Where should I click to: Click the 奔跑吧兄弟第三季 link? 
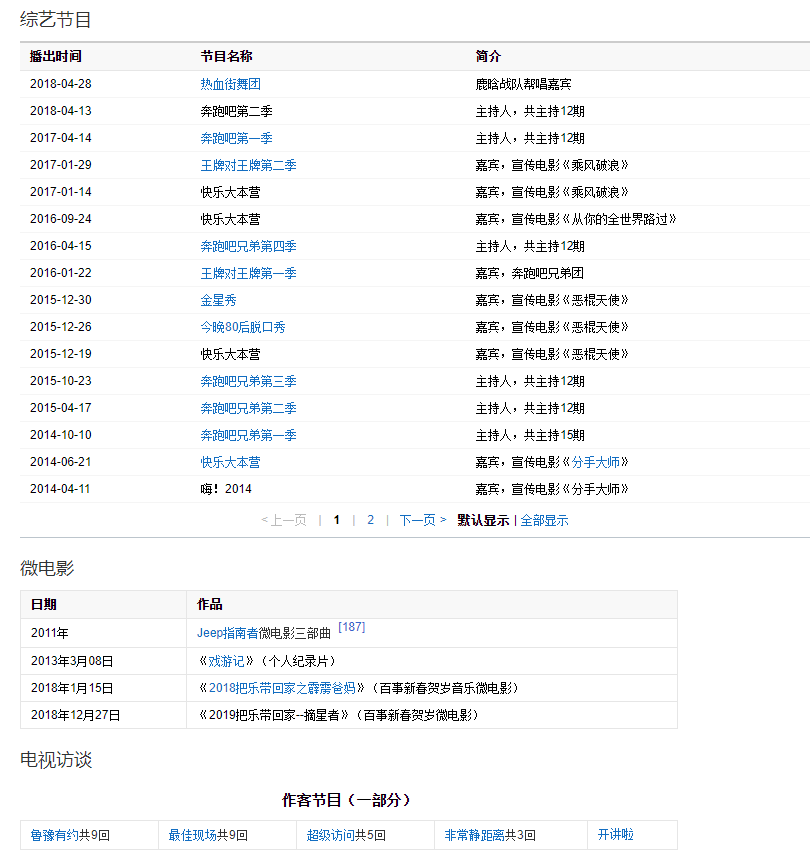[x=248, y=381]
